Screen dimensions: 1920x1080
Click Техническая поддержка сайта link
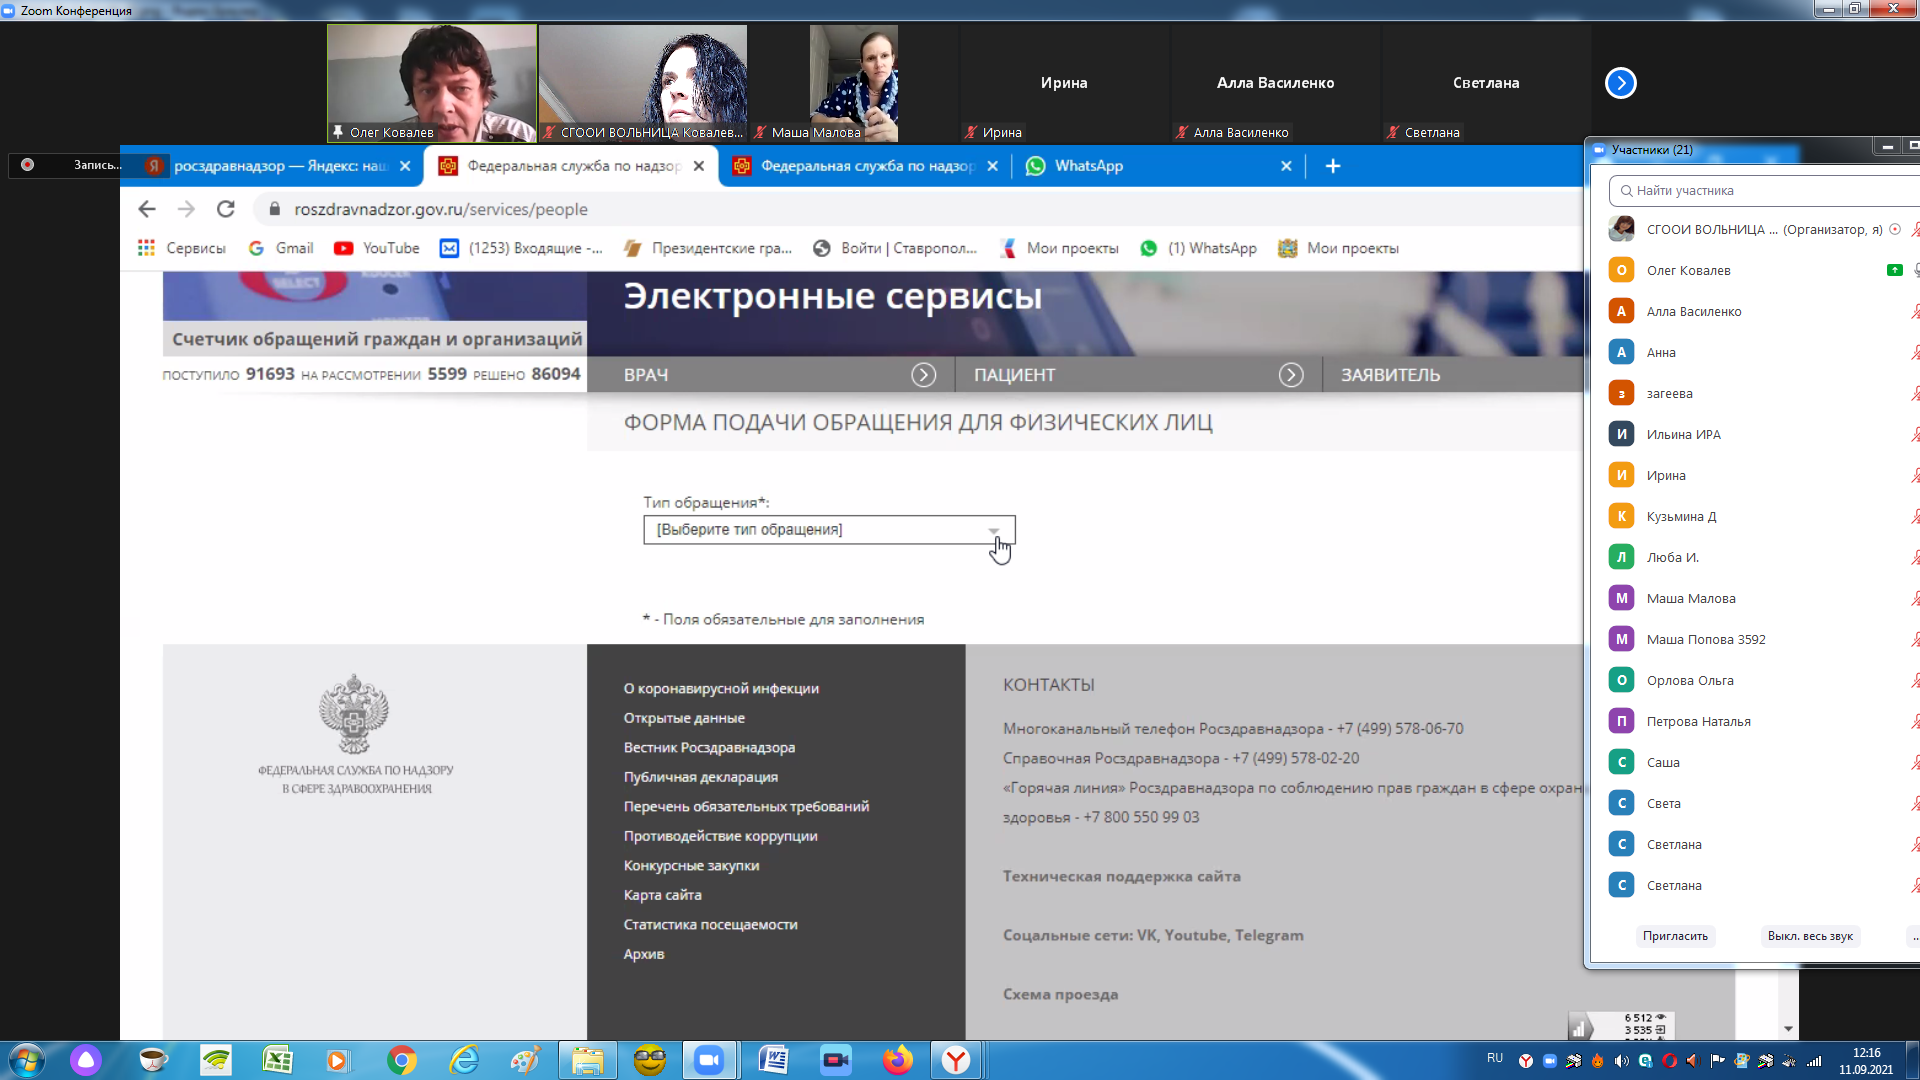[1121, 877]
